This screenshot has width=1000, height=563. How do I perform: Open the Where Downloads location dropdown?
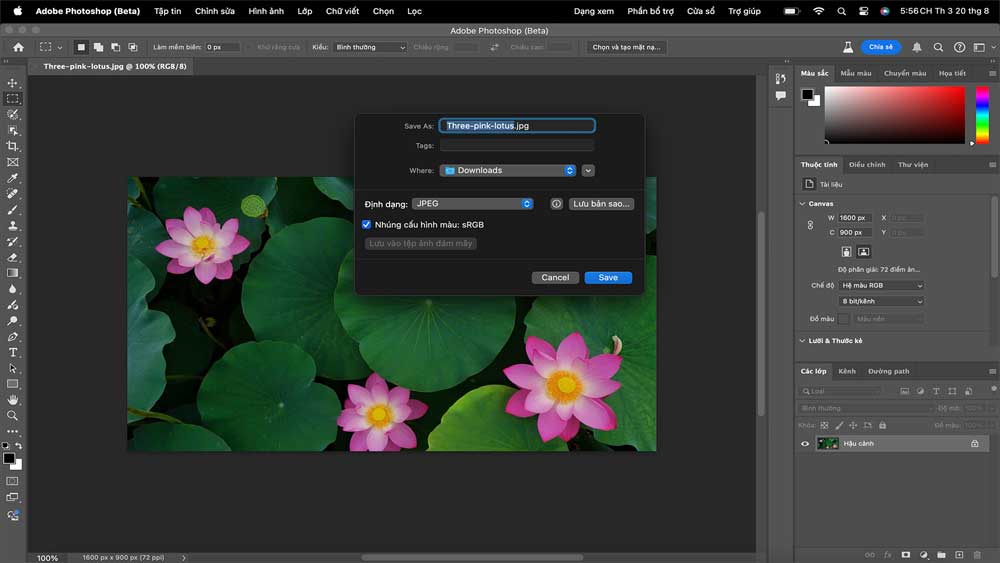[508, 171]
